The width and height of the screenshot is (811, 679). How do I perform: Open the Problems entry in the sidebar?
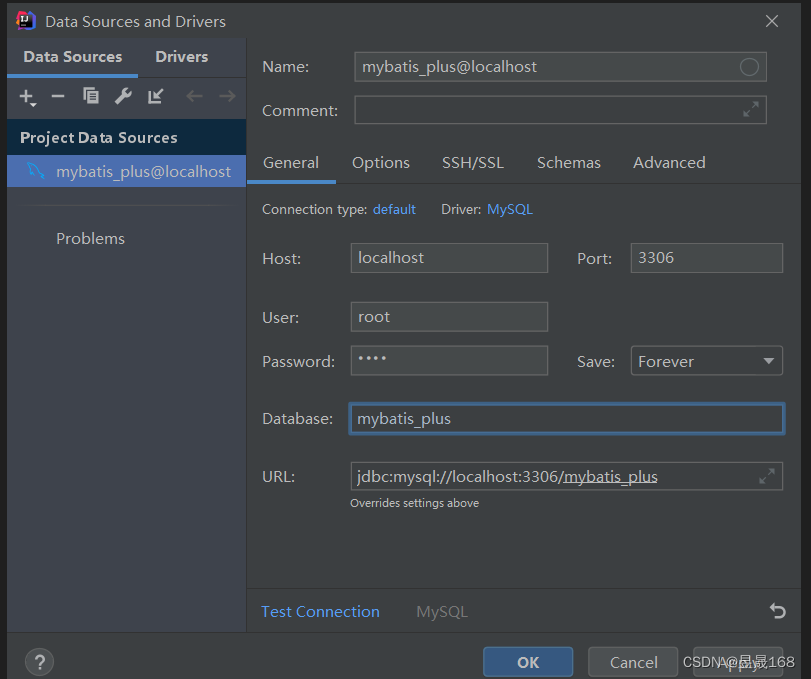[x=91, y=238]
